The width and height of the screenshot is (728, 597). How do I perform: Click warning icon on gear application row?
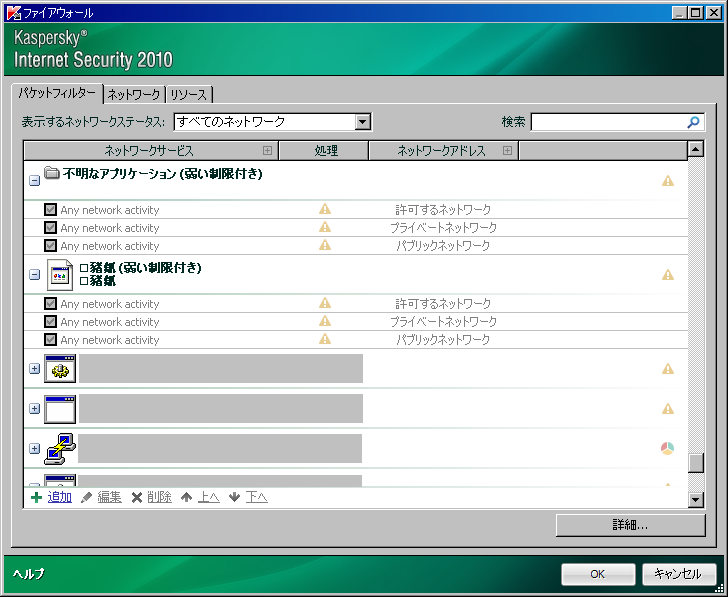(x=668, y=370)
